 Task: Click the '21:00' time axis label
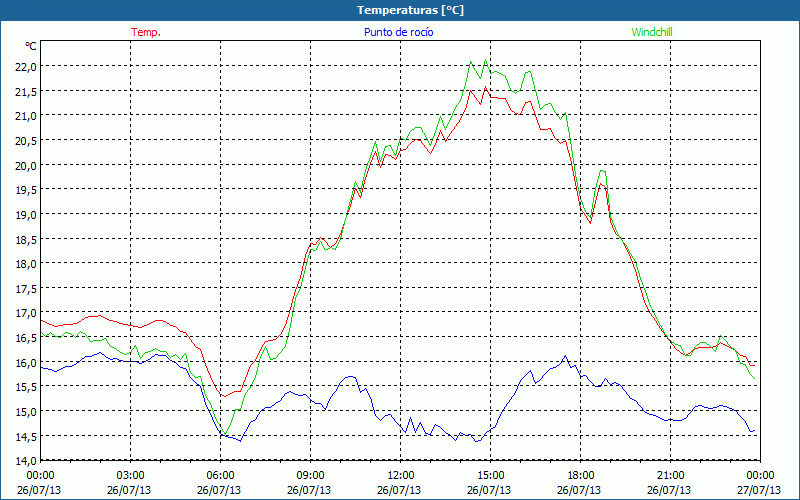[670, 475]
